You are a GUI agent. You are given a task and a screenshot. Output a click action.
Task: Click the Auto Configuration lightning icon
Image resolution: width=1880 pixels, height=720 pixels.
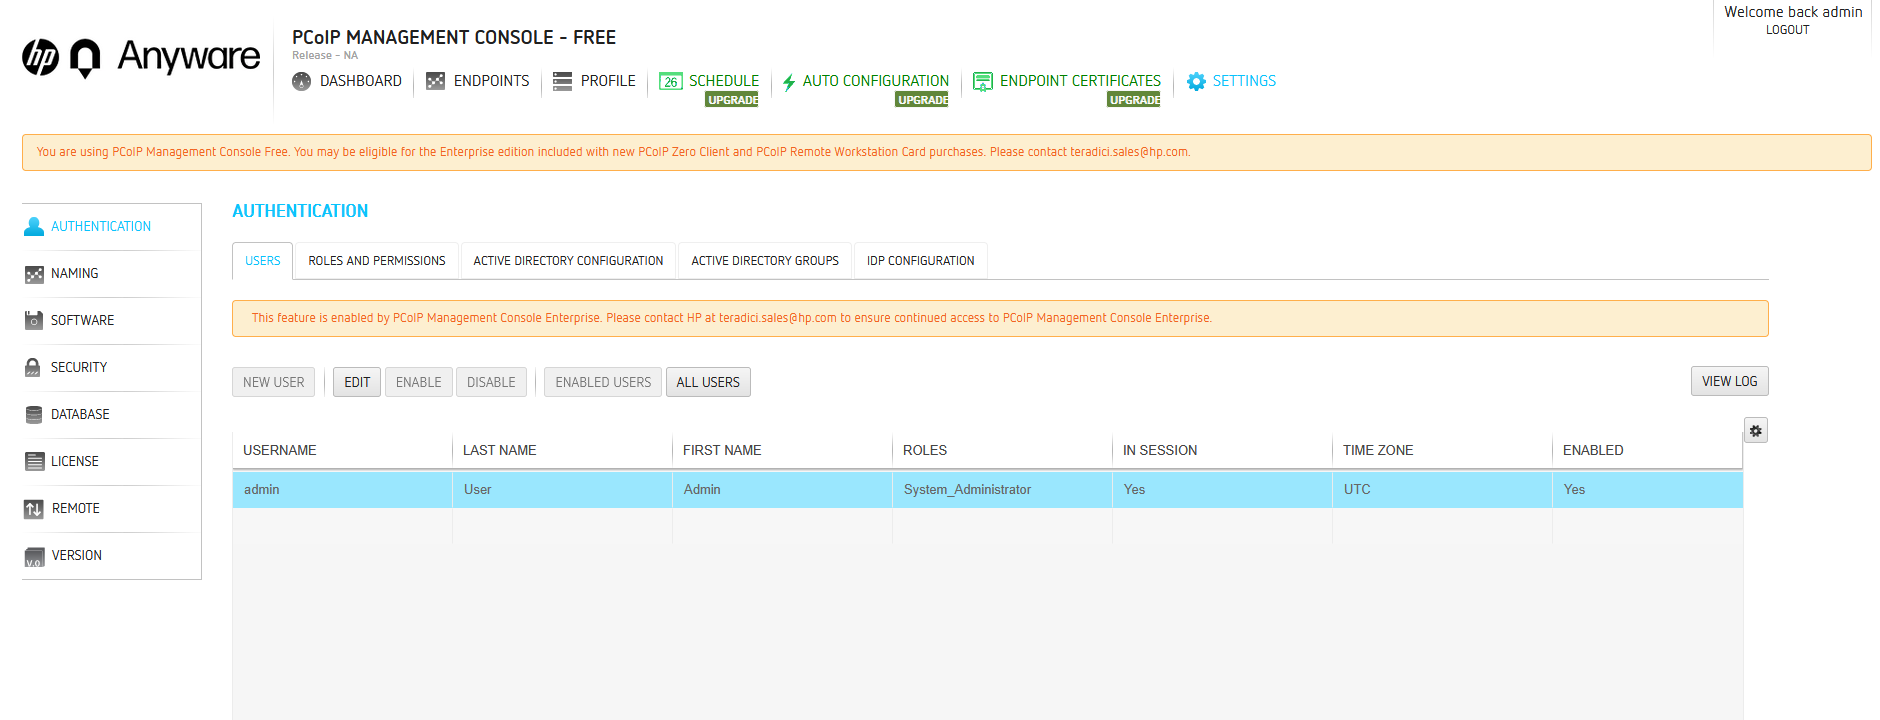(x=789, y=82)
